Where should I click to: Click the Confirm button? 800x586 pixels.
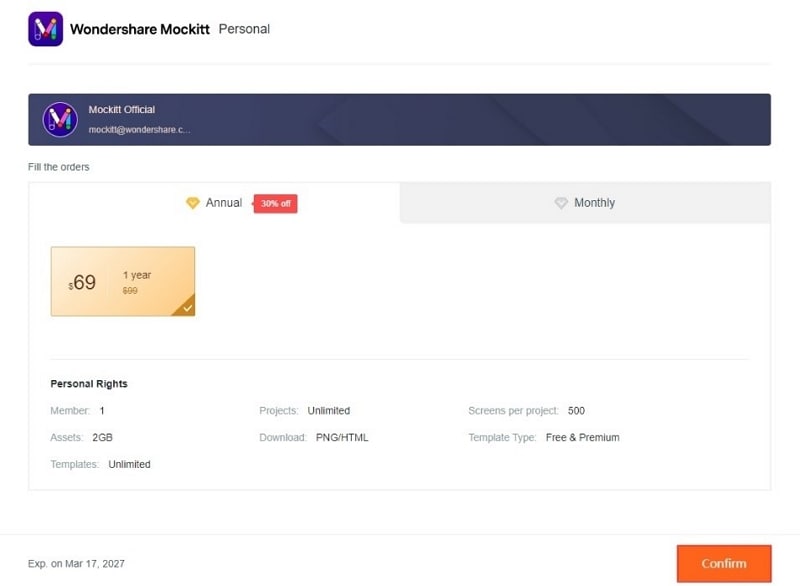pos(724,564)
